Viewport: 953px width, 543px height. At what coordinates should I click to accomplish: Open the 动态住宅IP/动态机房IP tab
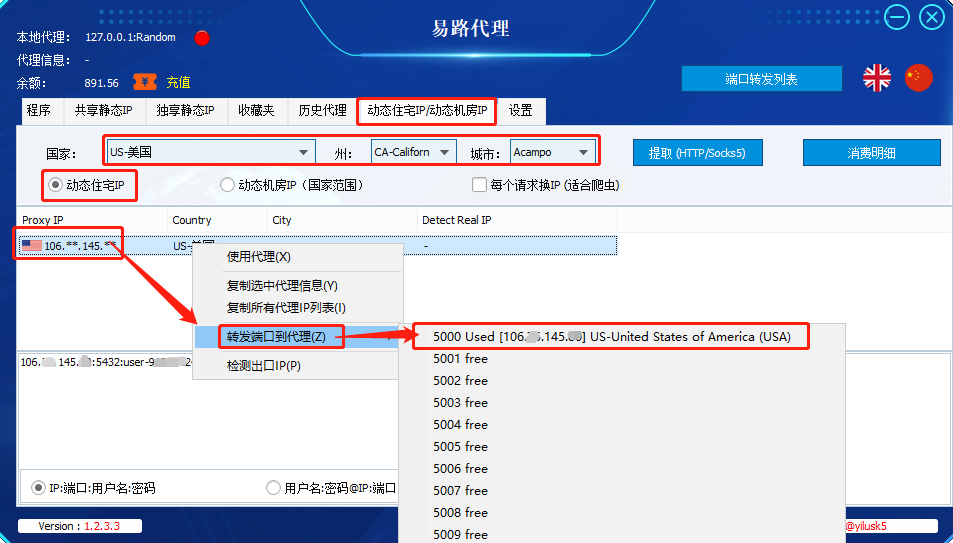[427, 111]
